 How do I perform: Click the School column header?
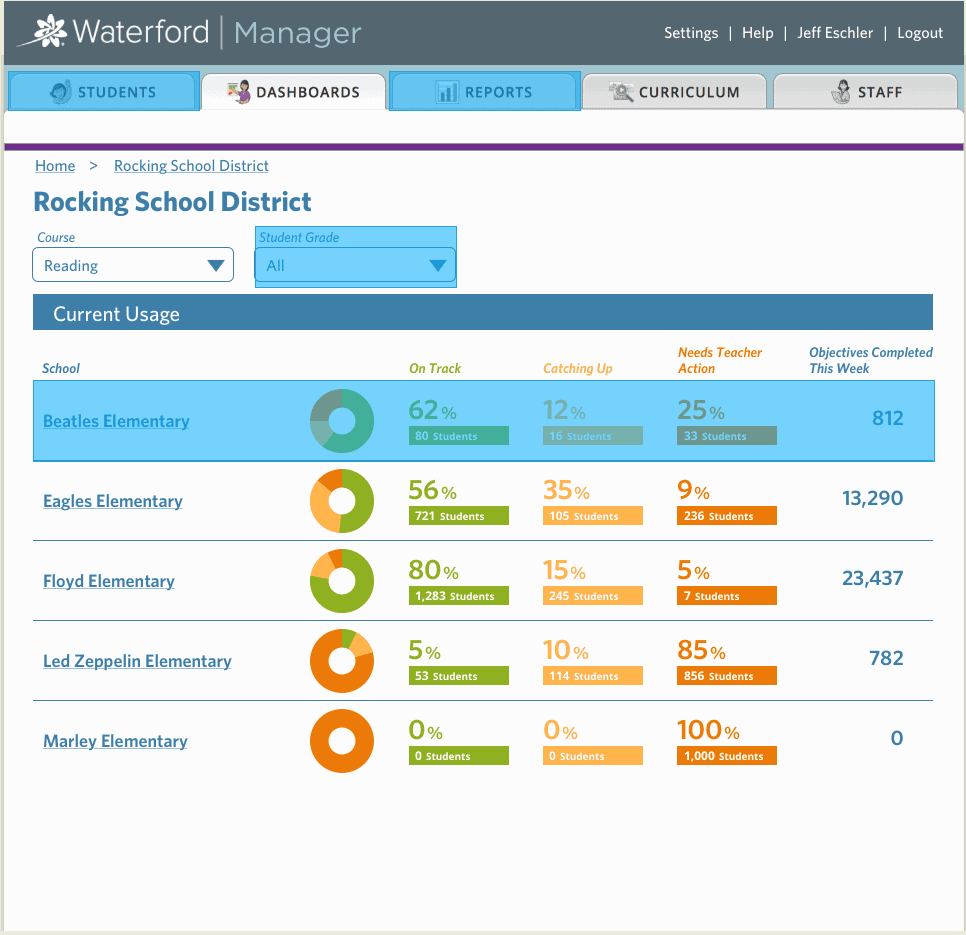pos(61,368)
